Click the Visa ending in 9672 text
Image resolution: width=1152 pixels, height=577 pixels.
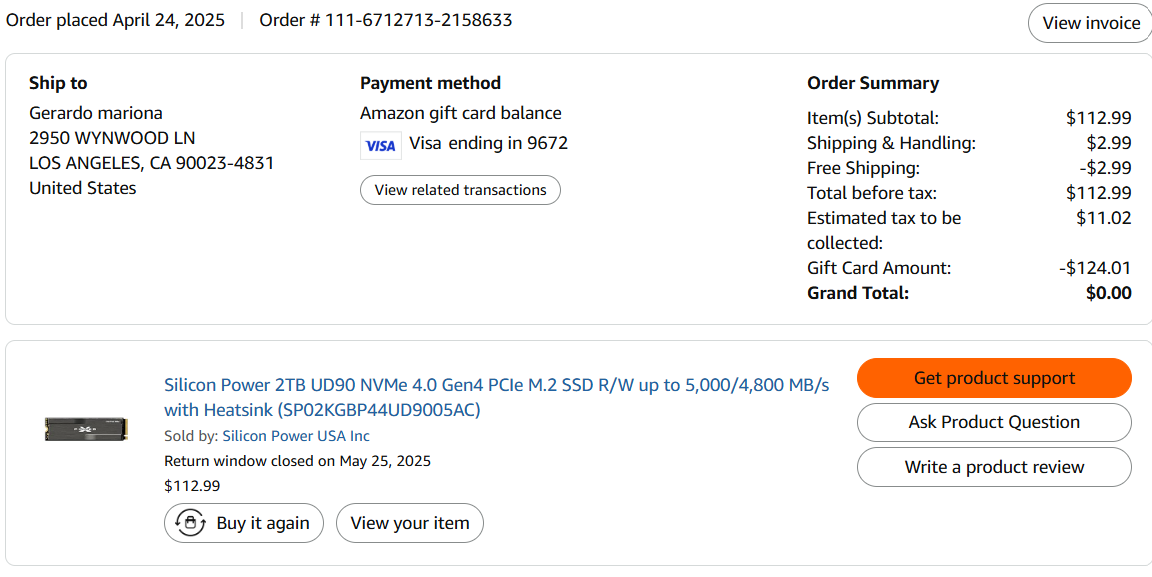[488, 143]
